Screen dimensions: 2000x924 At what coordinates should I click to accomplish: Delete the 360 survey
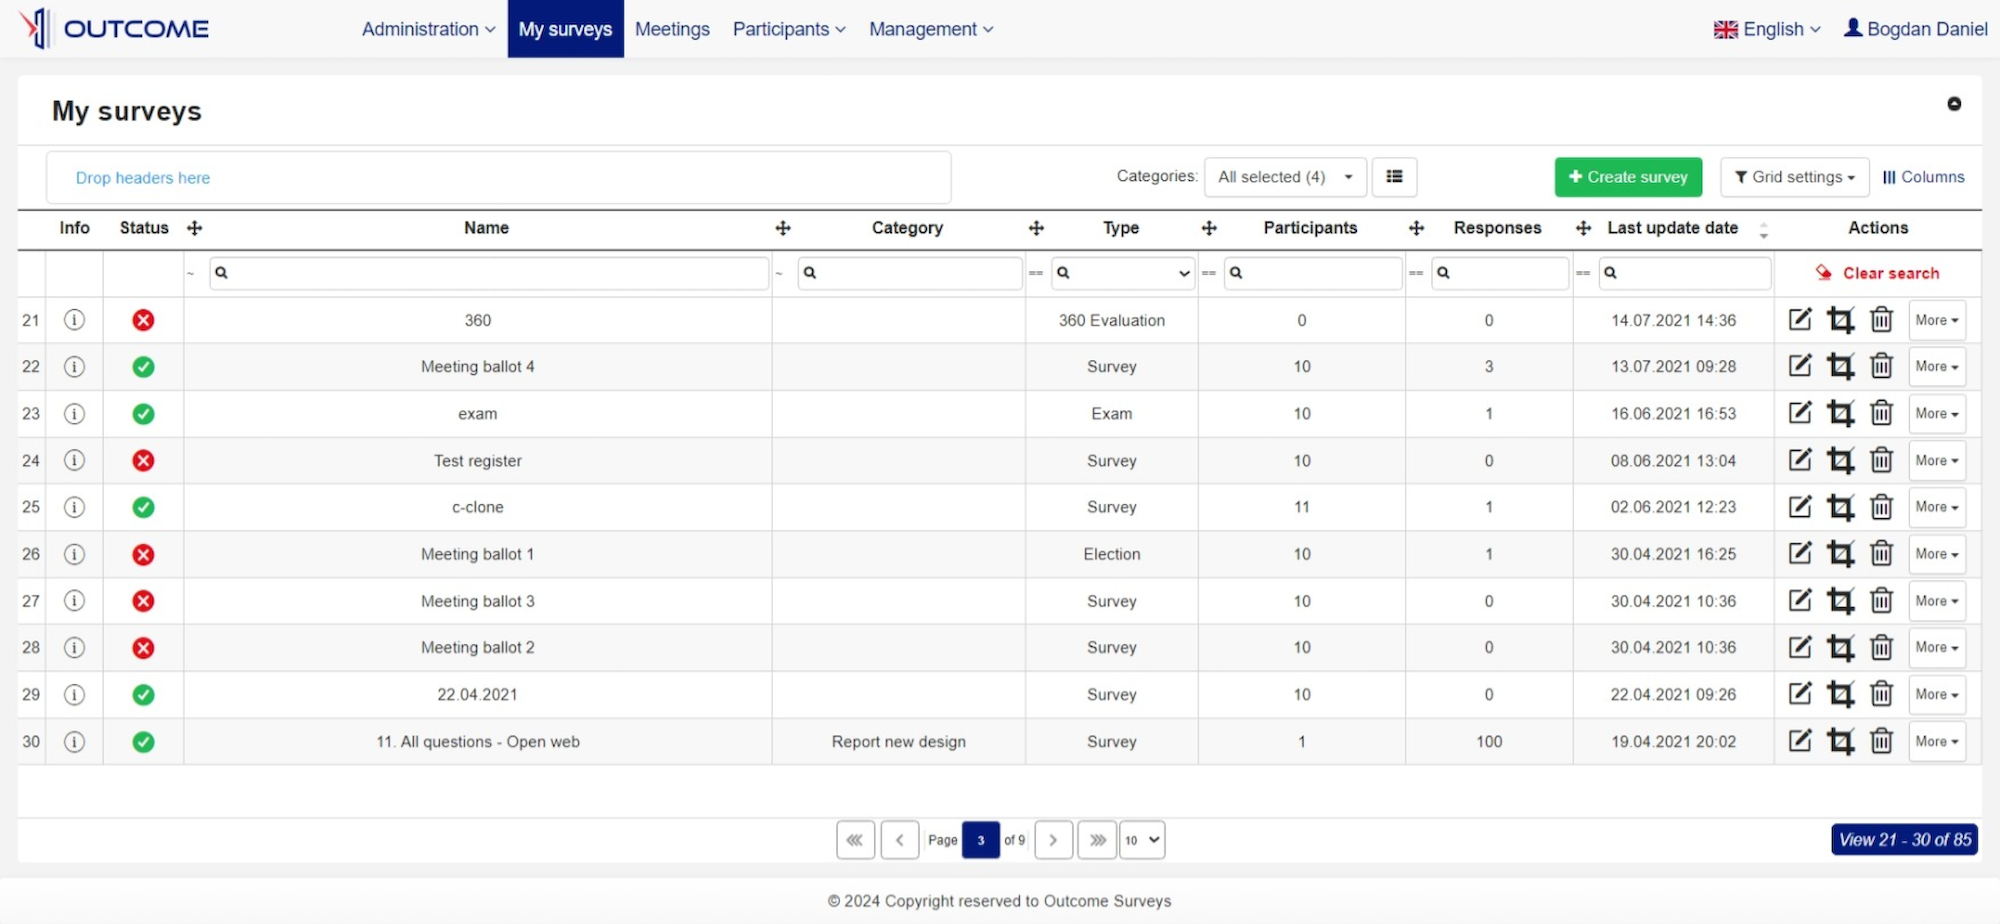coord(1881,320)
